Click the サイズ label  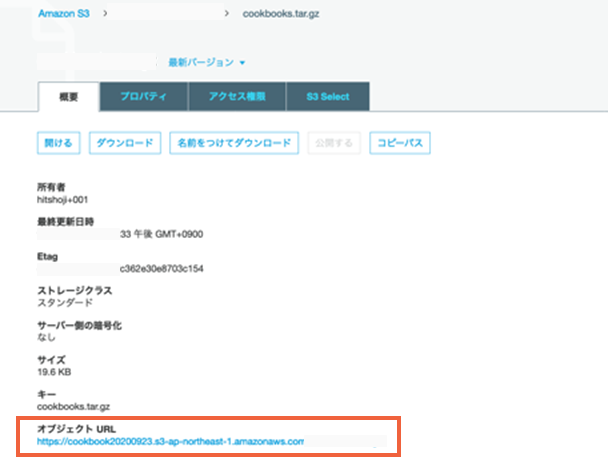pyautogui.click(x=51, y=360)
